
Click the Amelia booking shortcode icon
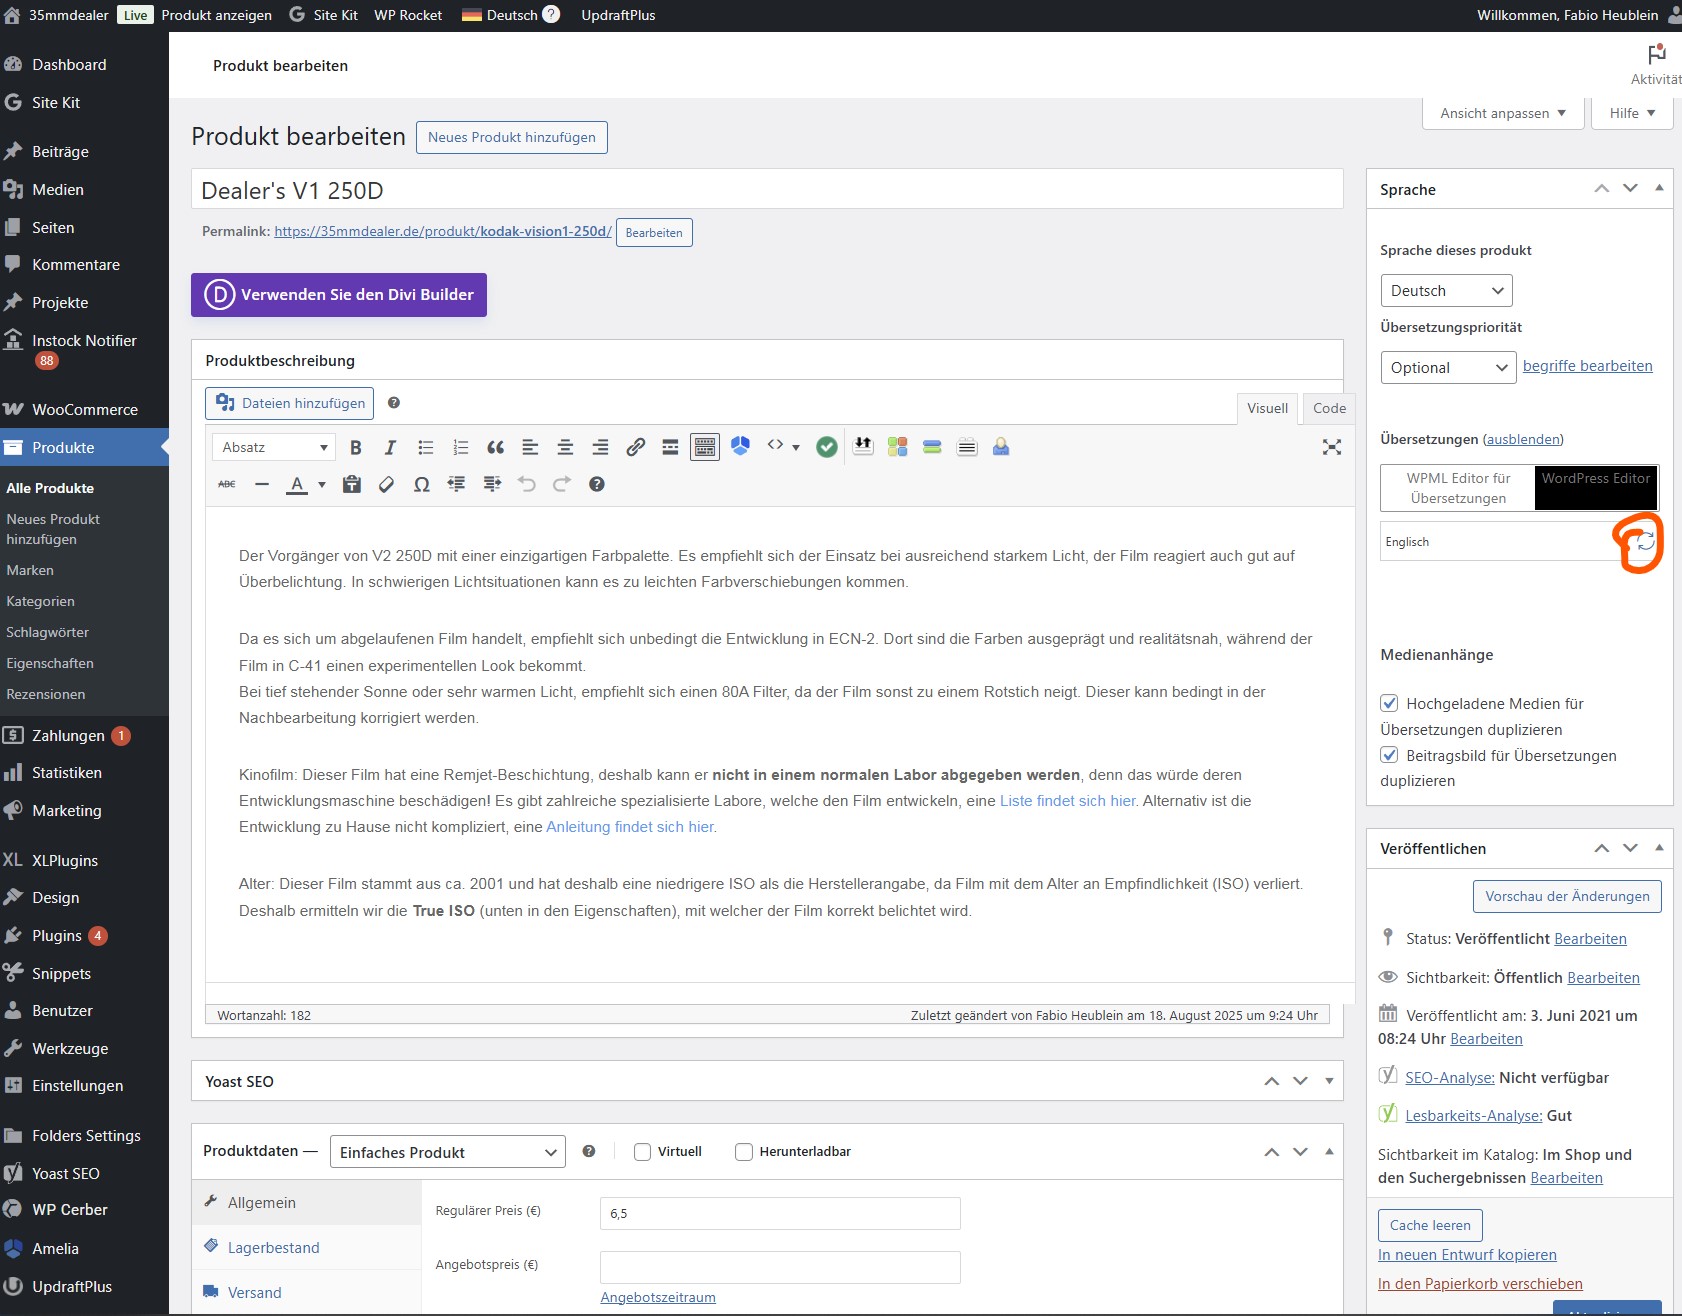(x=740, y=447)
